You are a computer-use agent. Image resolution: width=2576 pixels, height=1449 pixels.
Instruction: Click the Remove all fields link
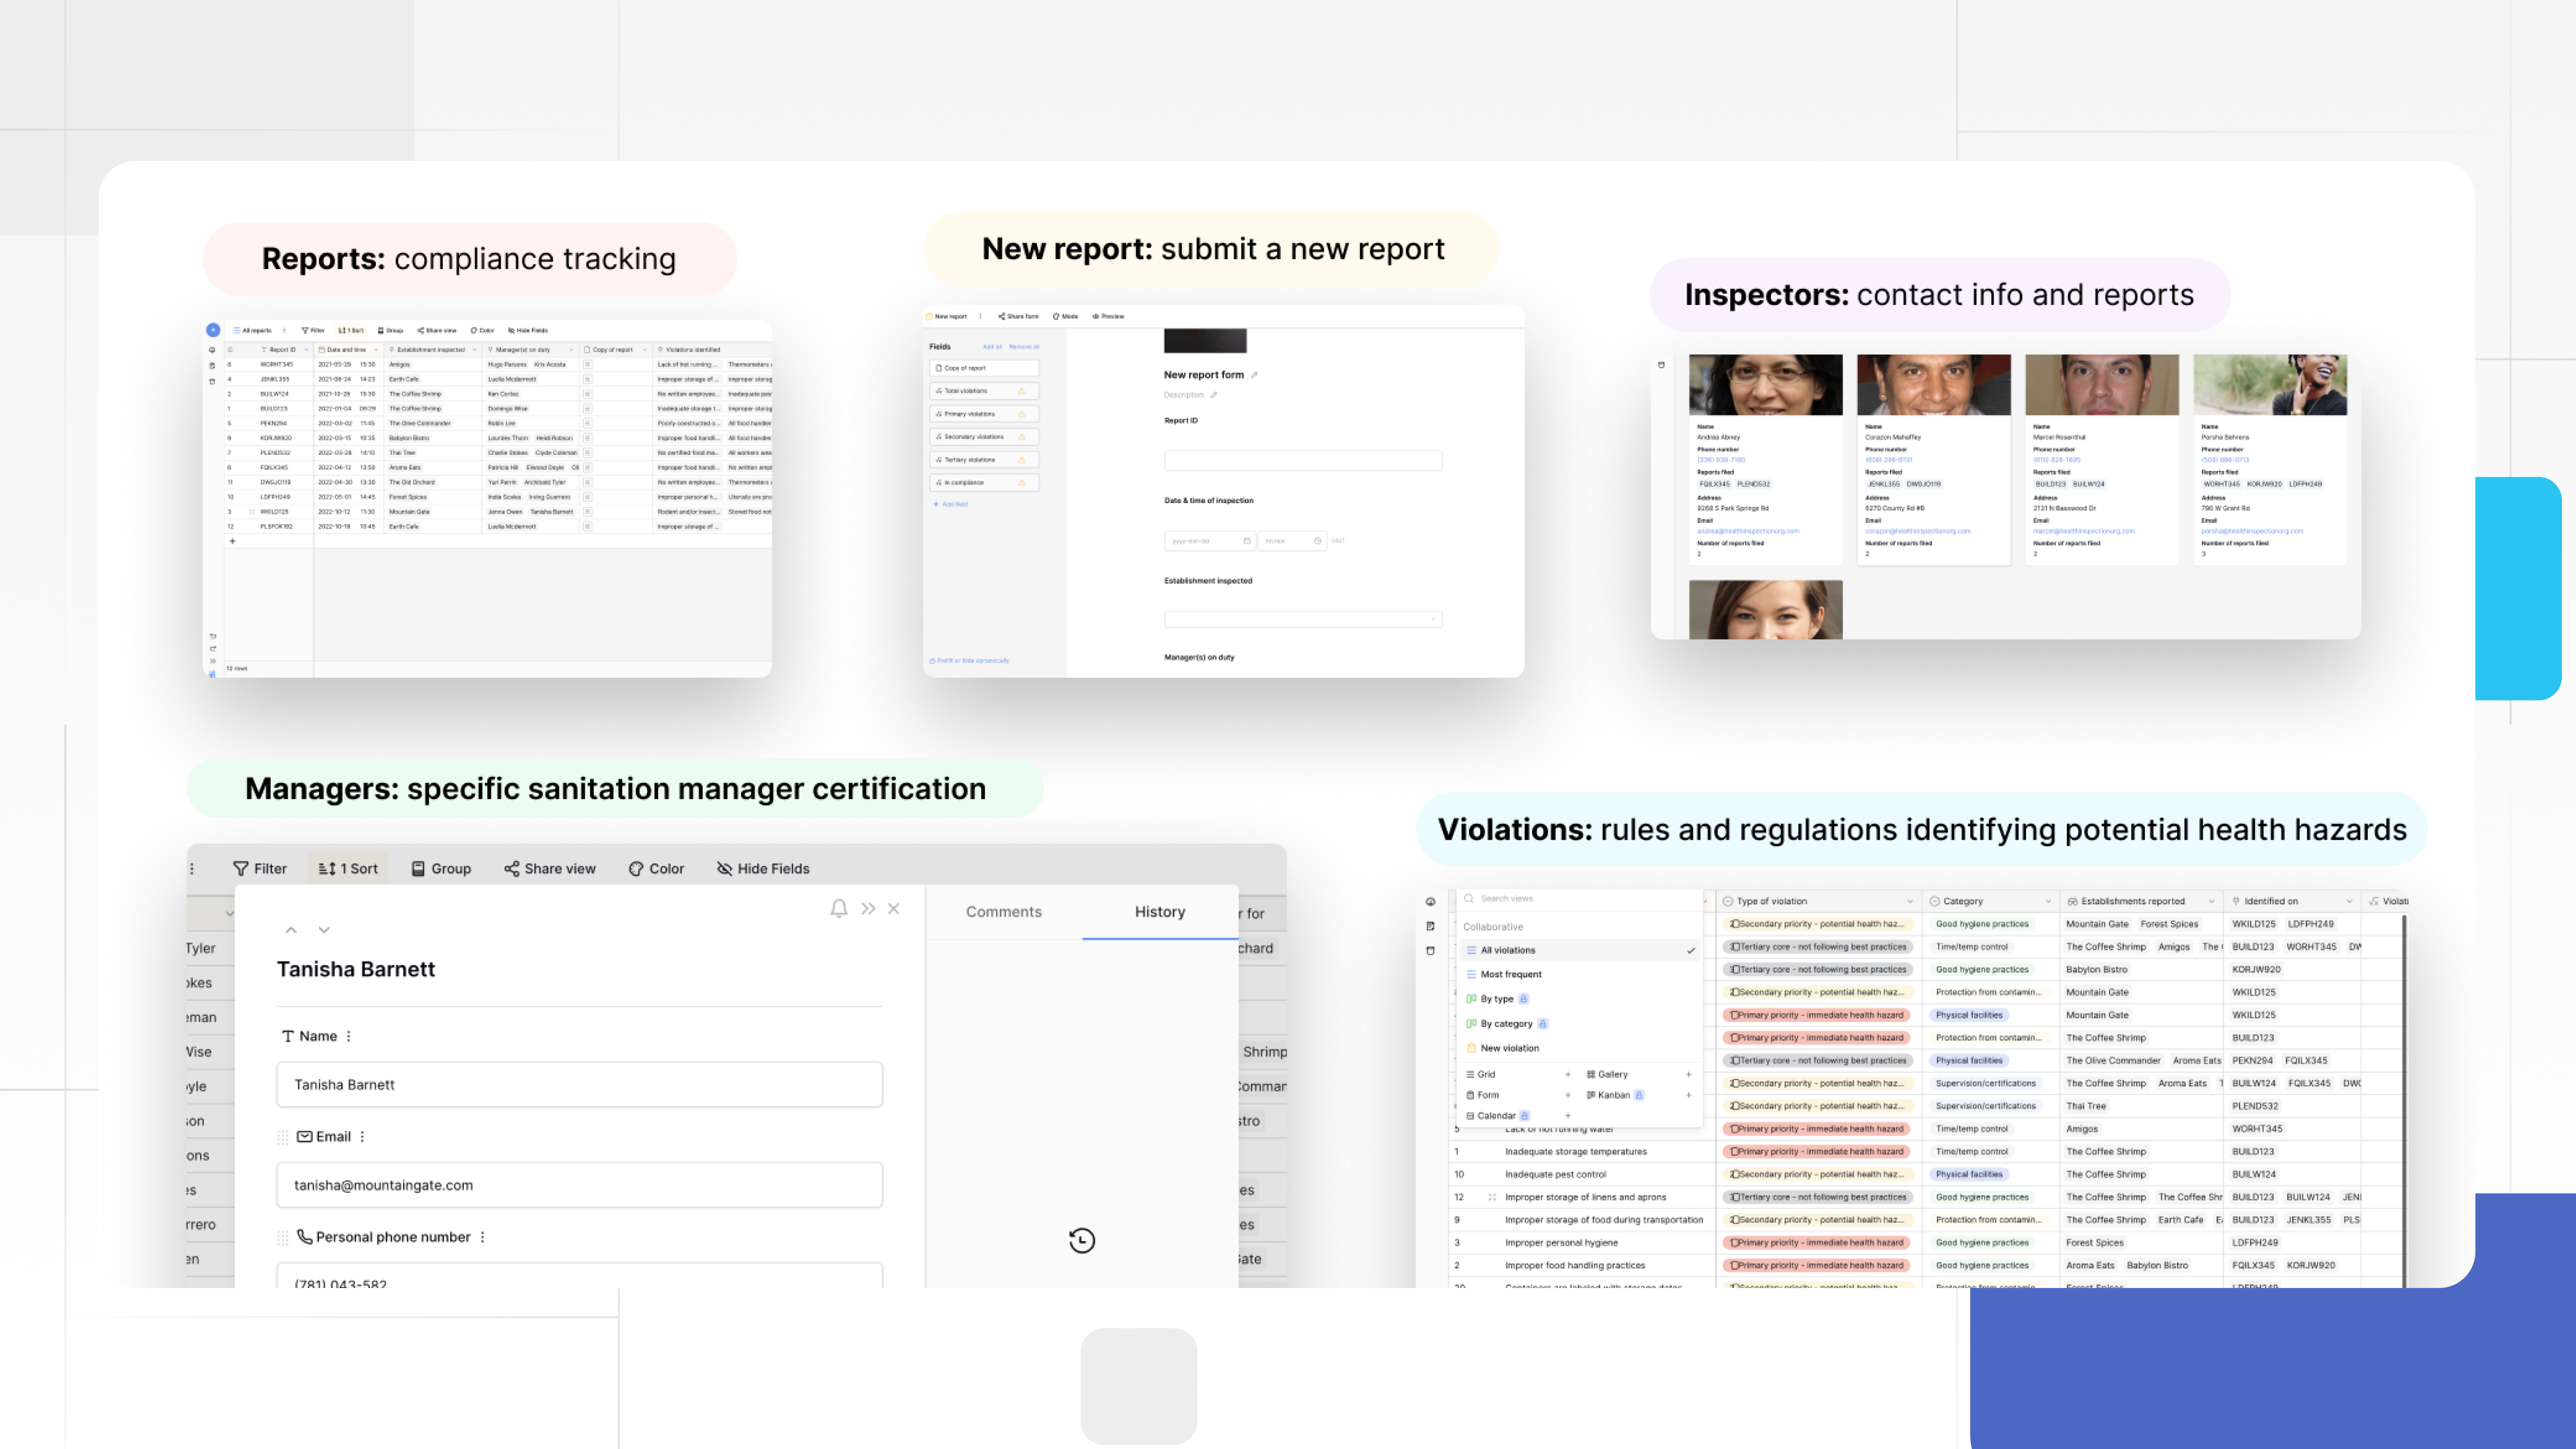[x=1024, y=347]
